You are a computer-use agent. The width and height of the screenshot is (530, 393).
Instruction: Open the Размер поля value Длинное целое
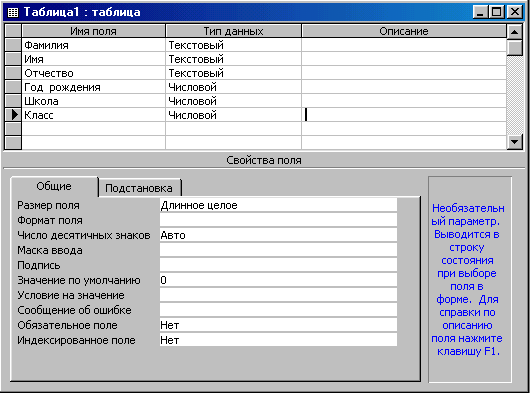point(278,205)
